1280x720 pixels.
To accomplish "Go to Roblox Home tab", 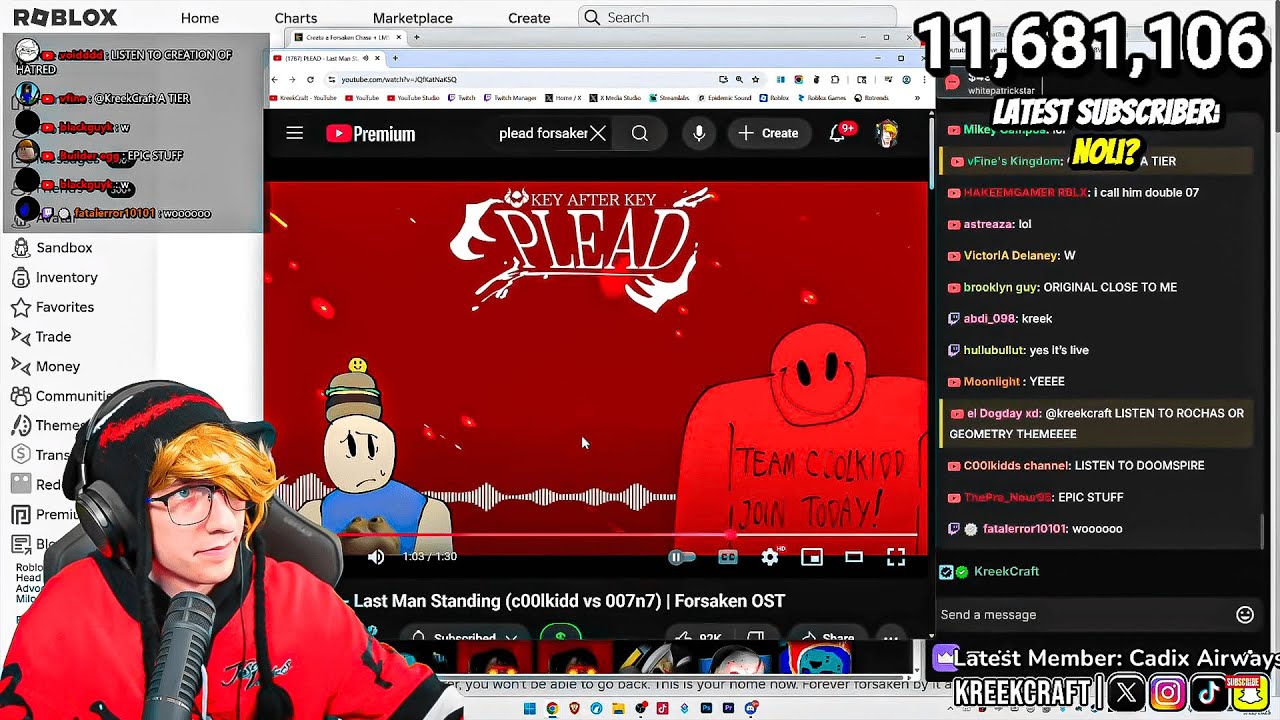I will [200, 18].
